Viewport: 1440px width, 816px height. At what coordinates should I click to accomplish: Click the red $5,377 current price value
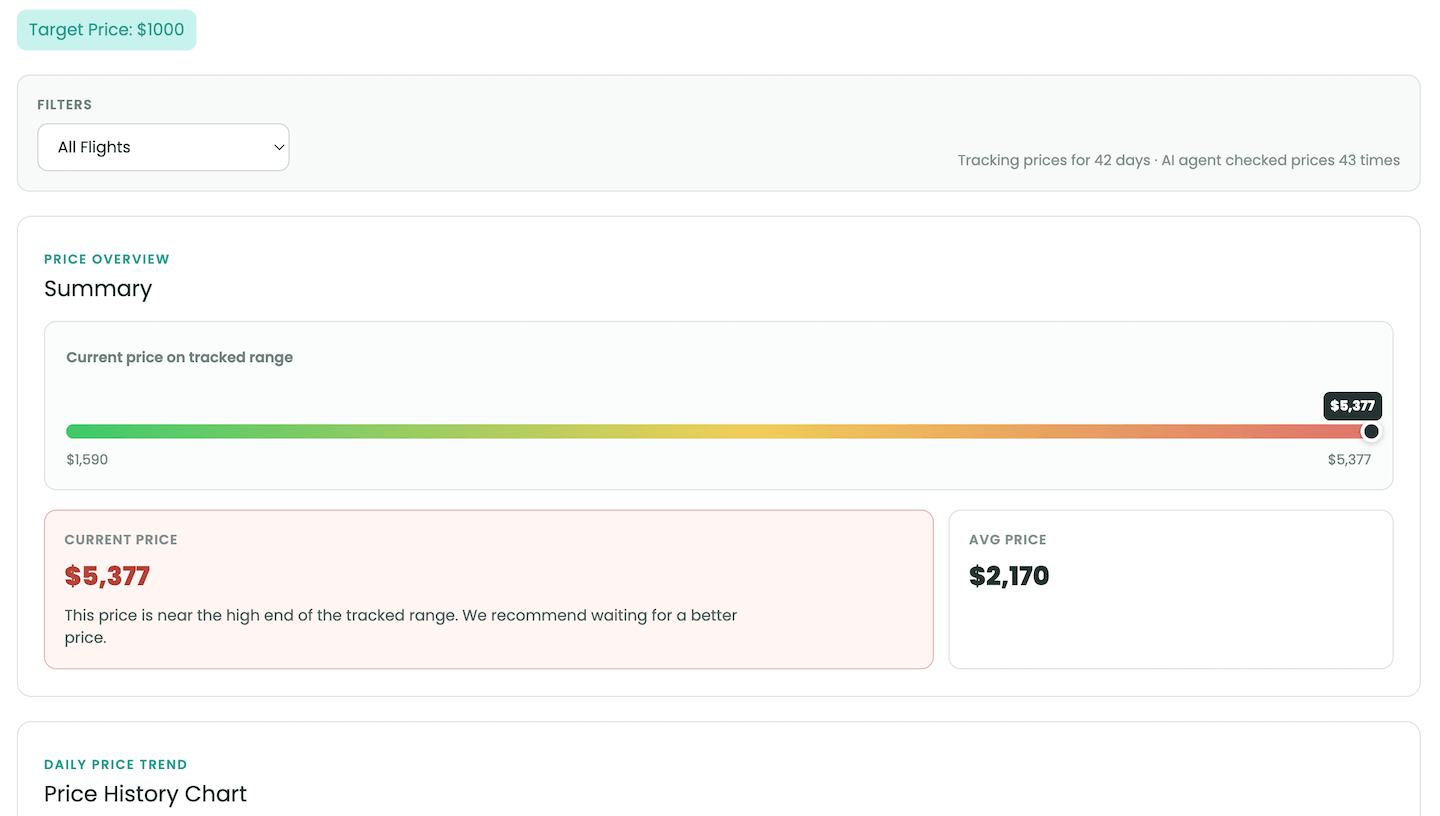107,576
